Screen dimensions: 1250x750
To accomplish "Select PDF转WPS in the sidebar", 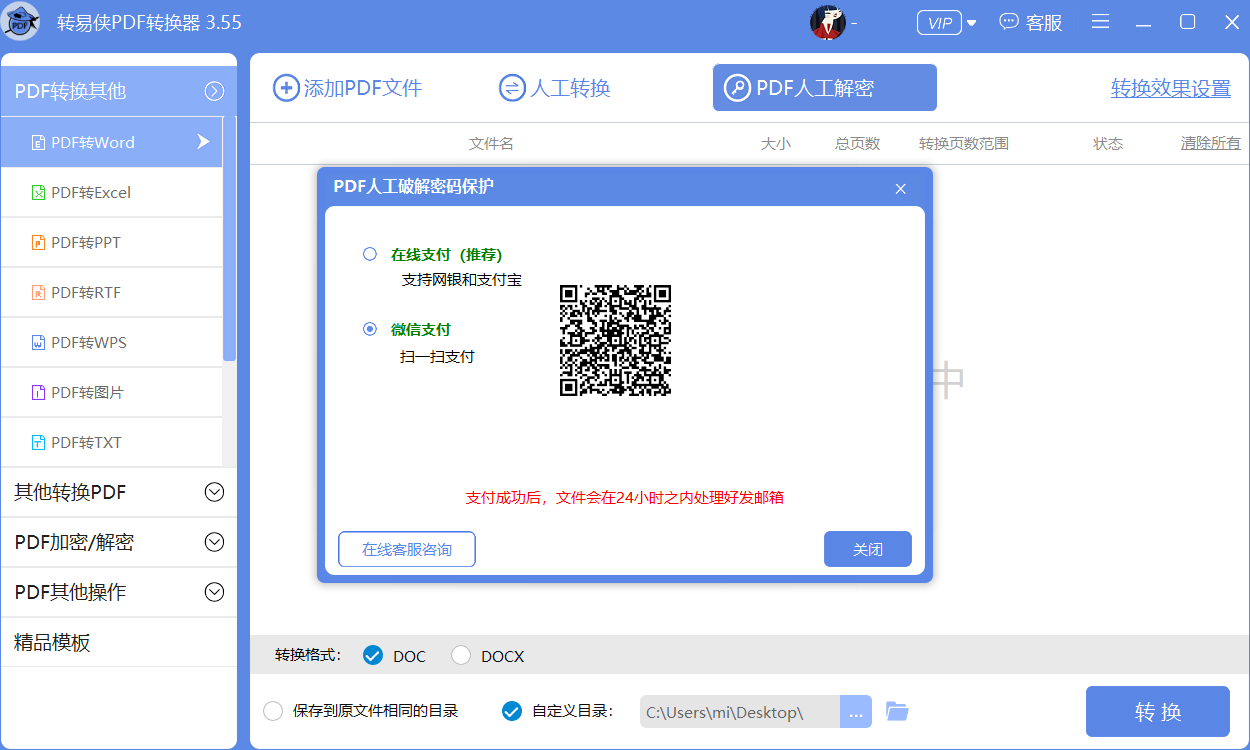I will tap(111, 342).
